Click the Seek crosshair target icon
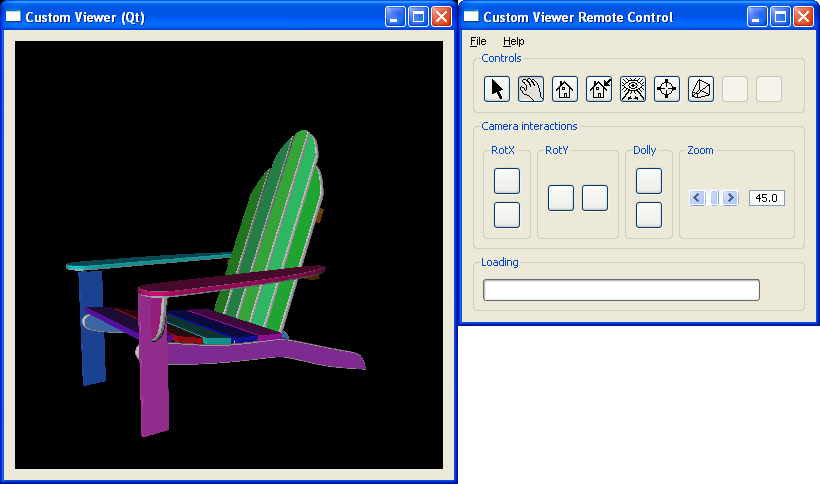 point(667,89)
